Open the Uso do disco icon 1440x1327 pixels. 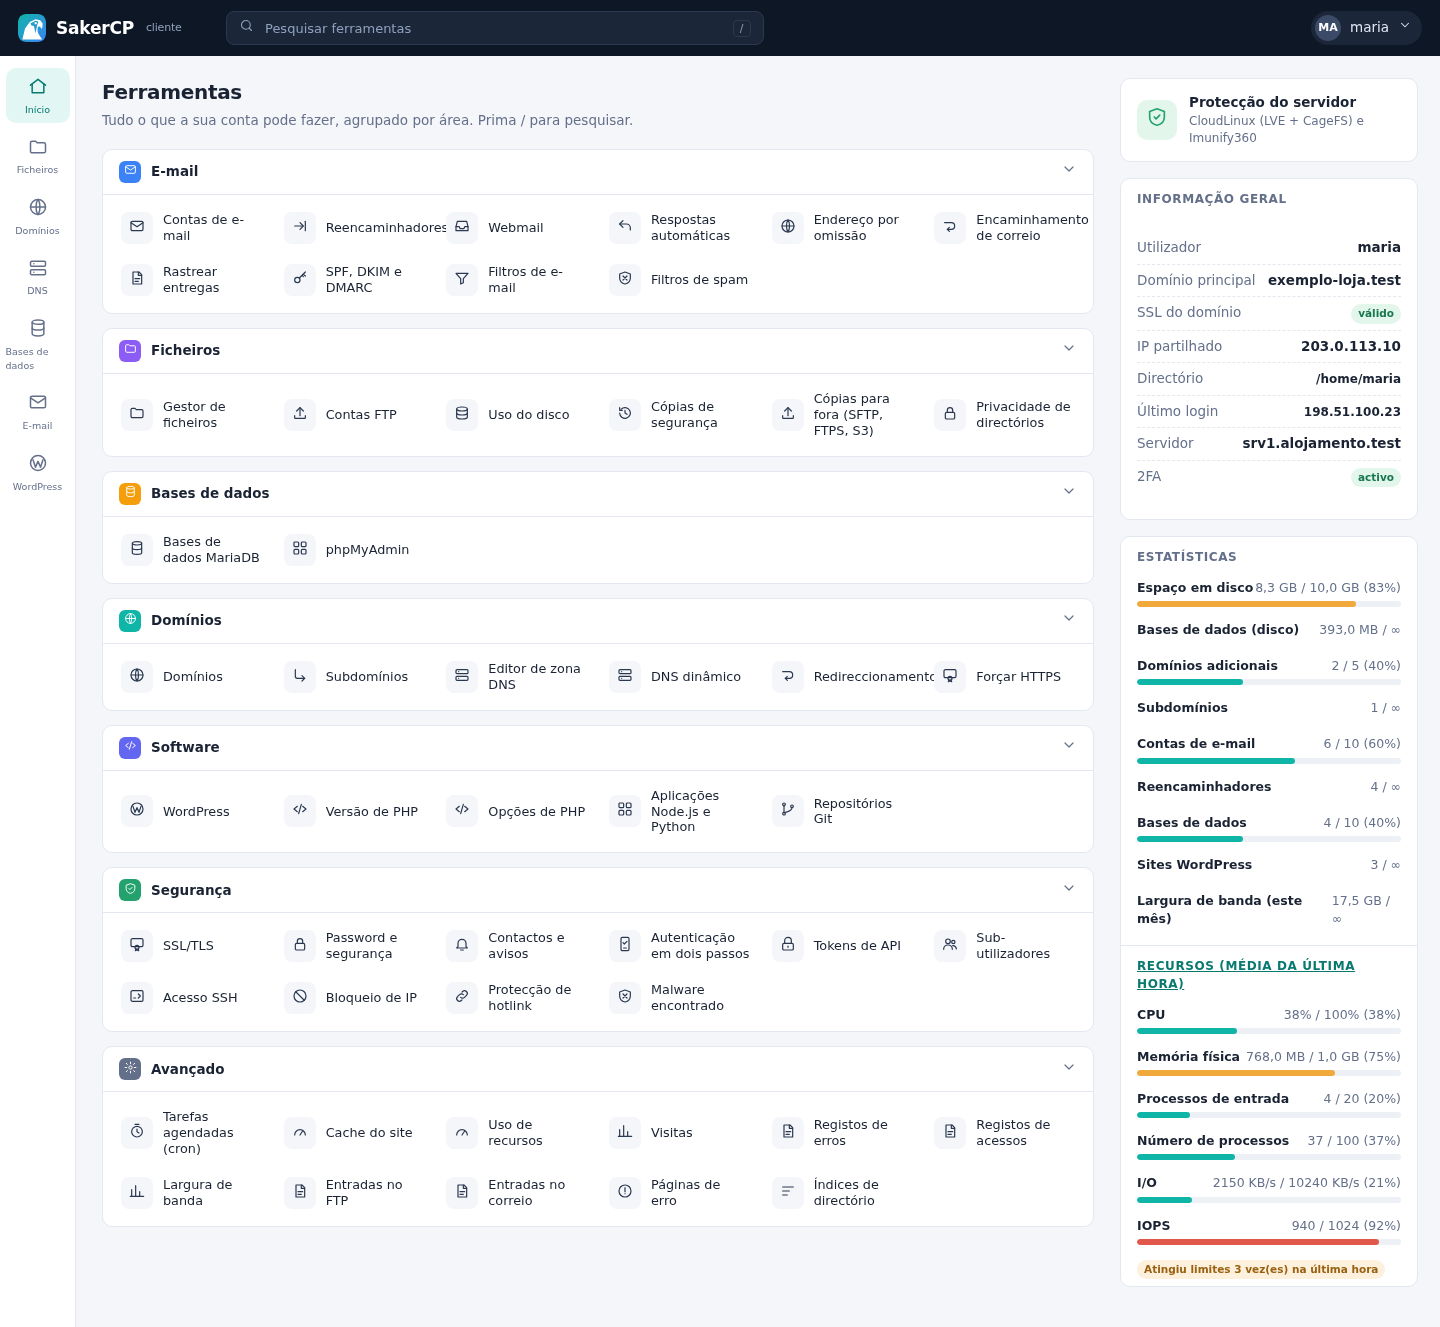[462, 414]
